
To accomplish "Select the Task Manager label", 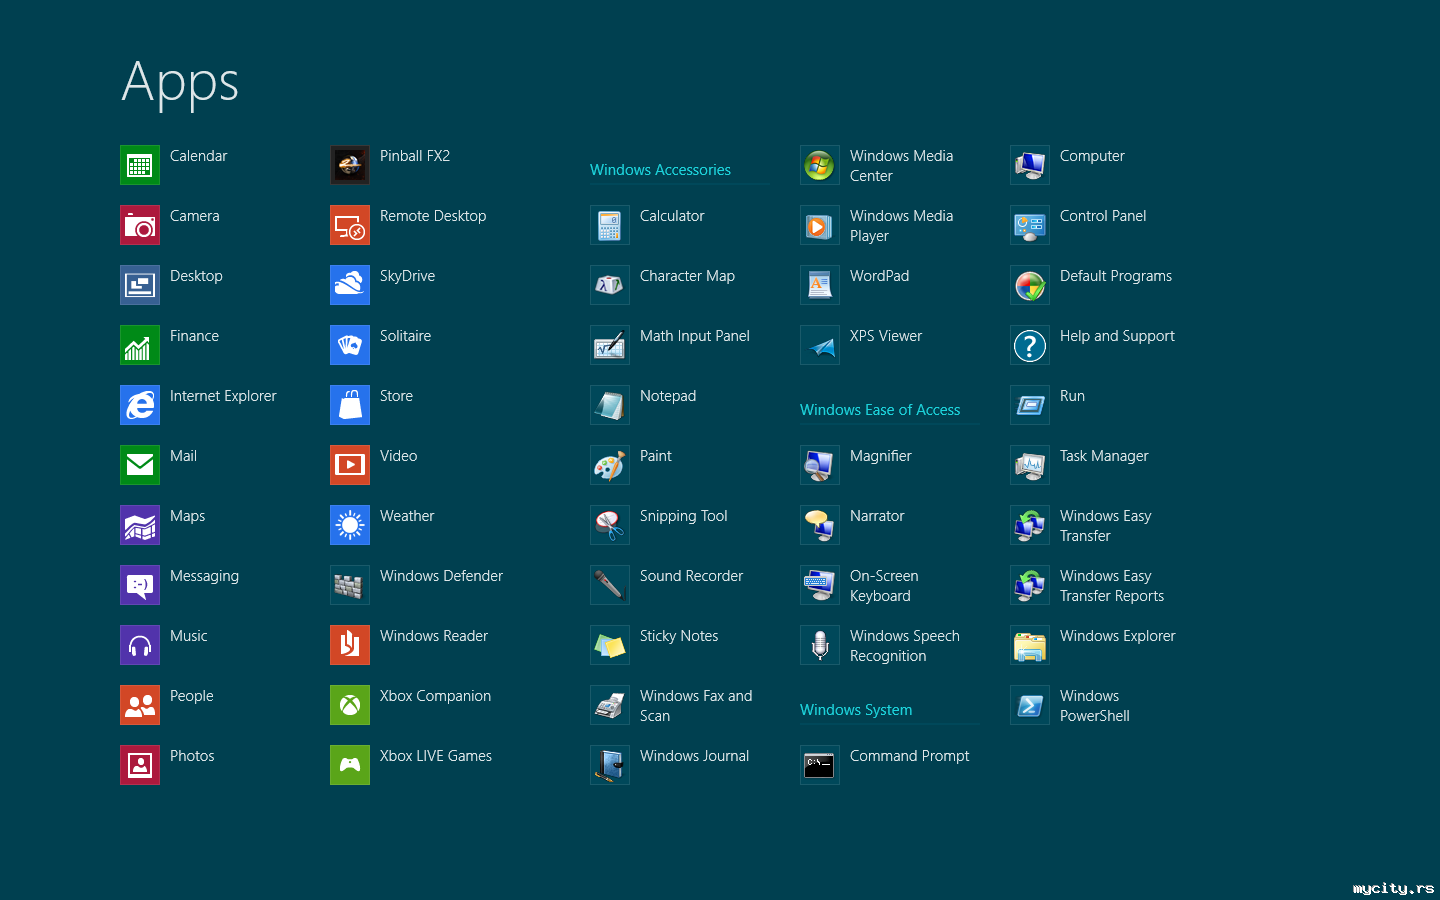I will coord(1104,456).
